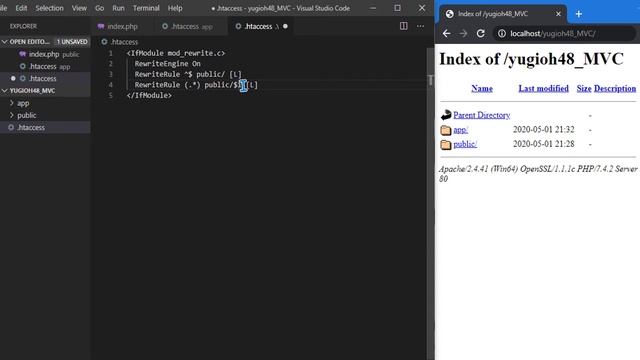Sort listing by Last modified column
This screenshot has width=640, height=360.
click(543, 89)
